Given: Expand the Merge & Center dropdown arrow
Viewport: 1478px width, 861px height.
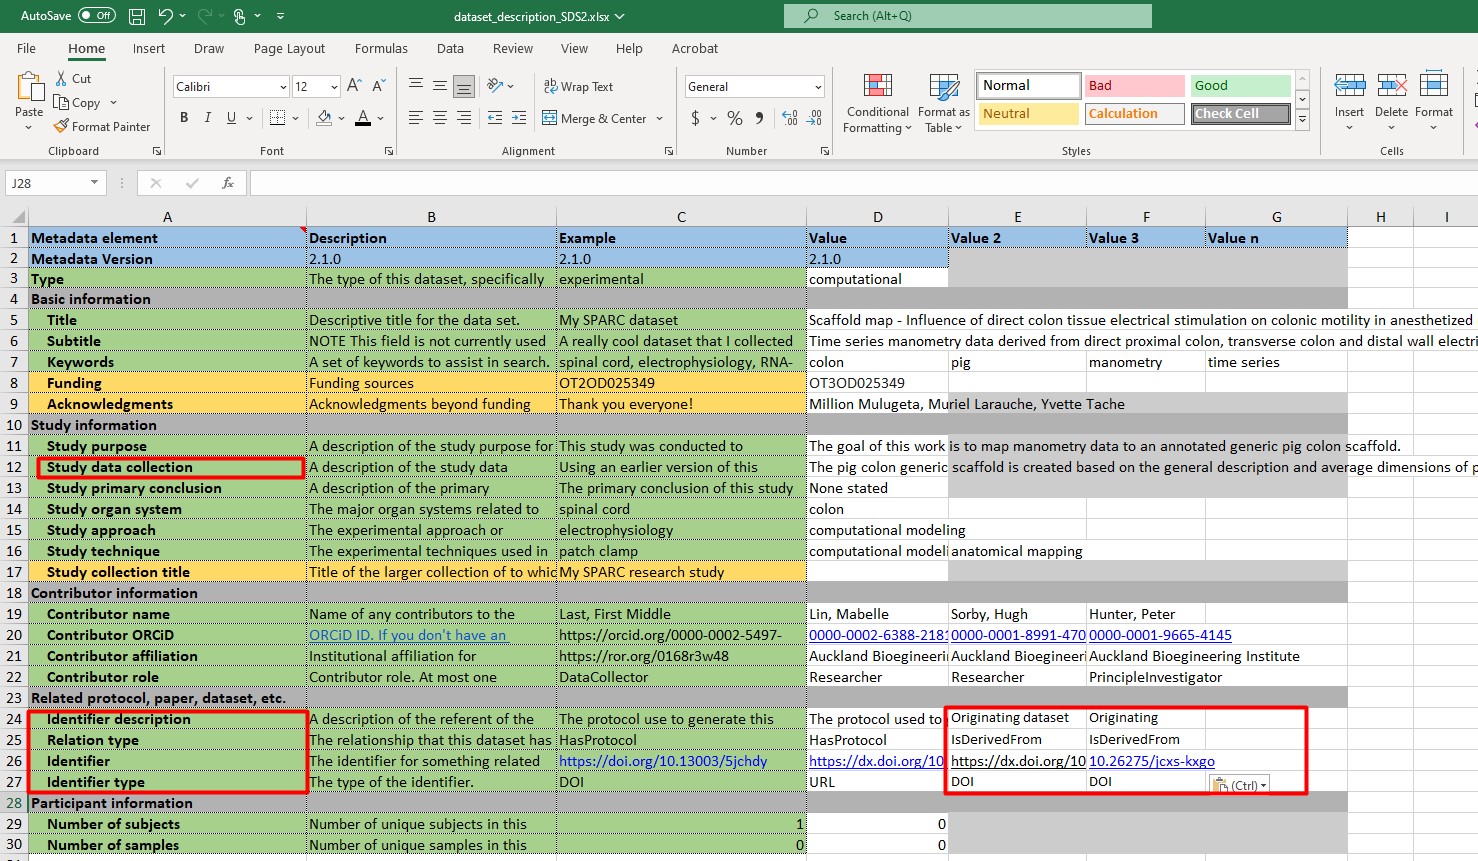Looking at the screenshot, I should [660, 118].
